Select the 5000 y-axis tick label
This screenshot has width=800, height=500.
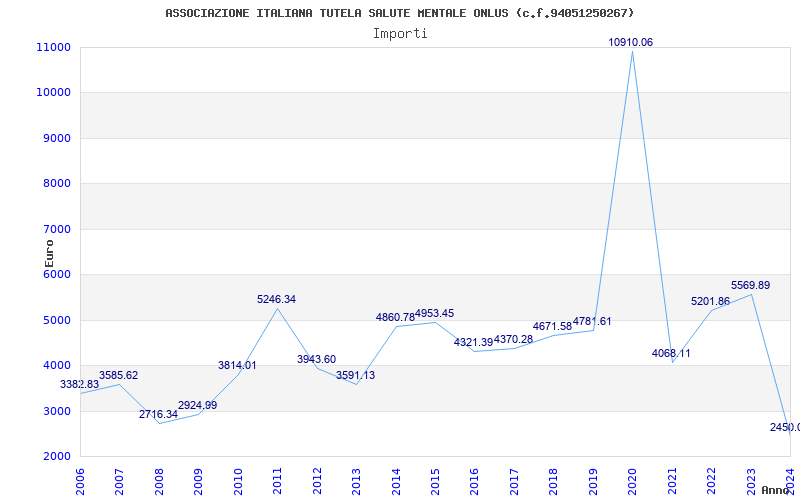point(56,320)
